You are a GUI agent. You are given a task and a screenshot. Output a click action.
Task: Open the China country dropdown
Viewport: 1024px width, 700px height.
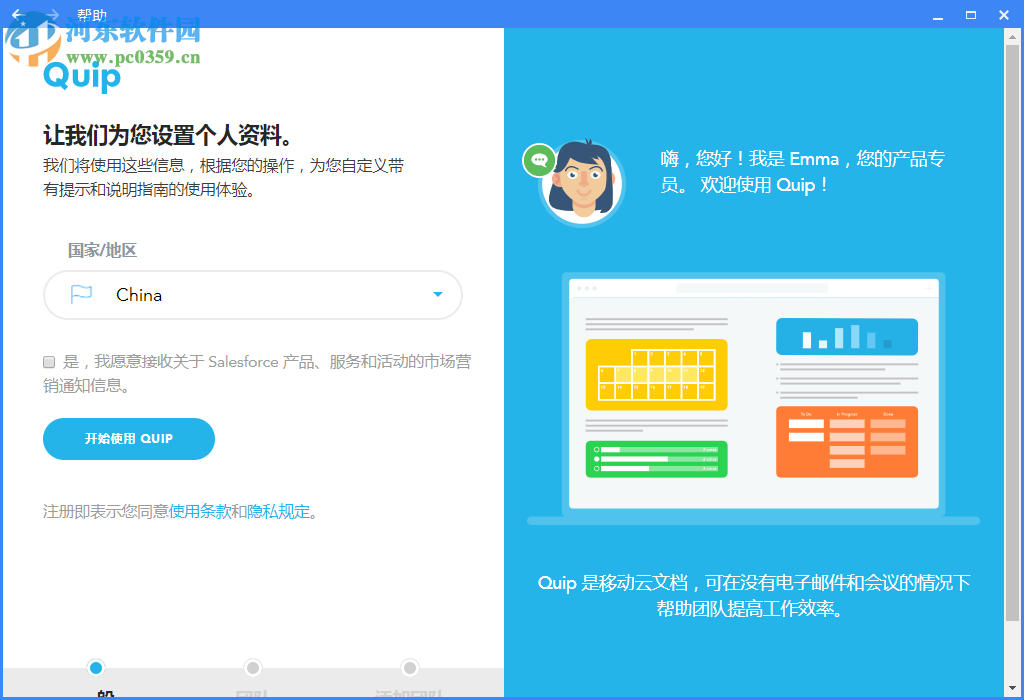tap(253, 295)
